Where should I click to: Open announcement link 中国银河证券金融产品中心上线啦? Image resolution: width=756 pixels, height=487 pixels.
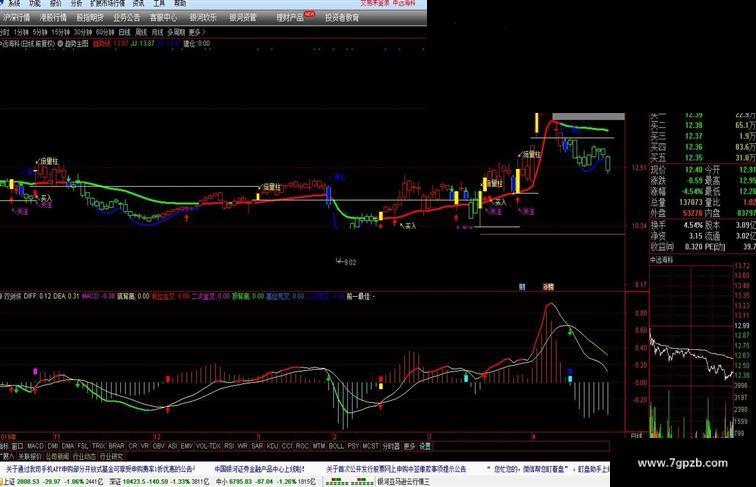[259, 469]
